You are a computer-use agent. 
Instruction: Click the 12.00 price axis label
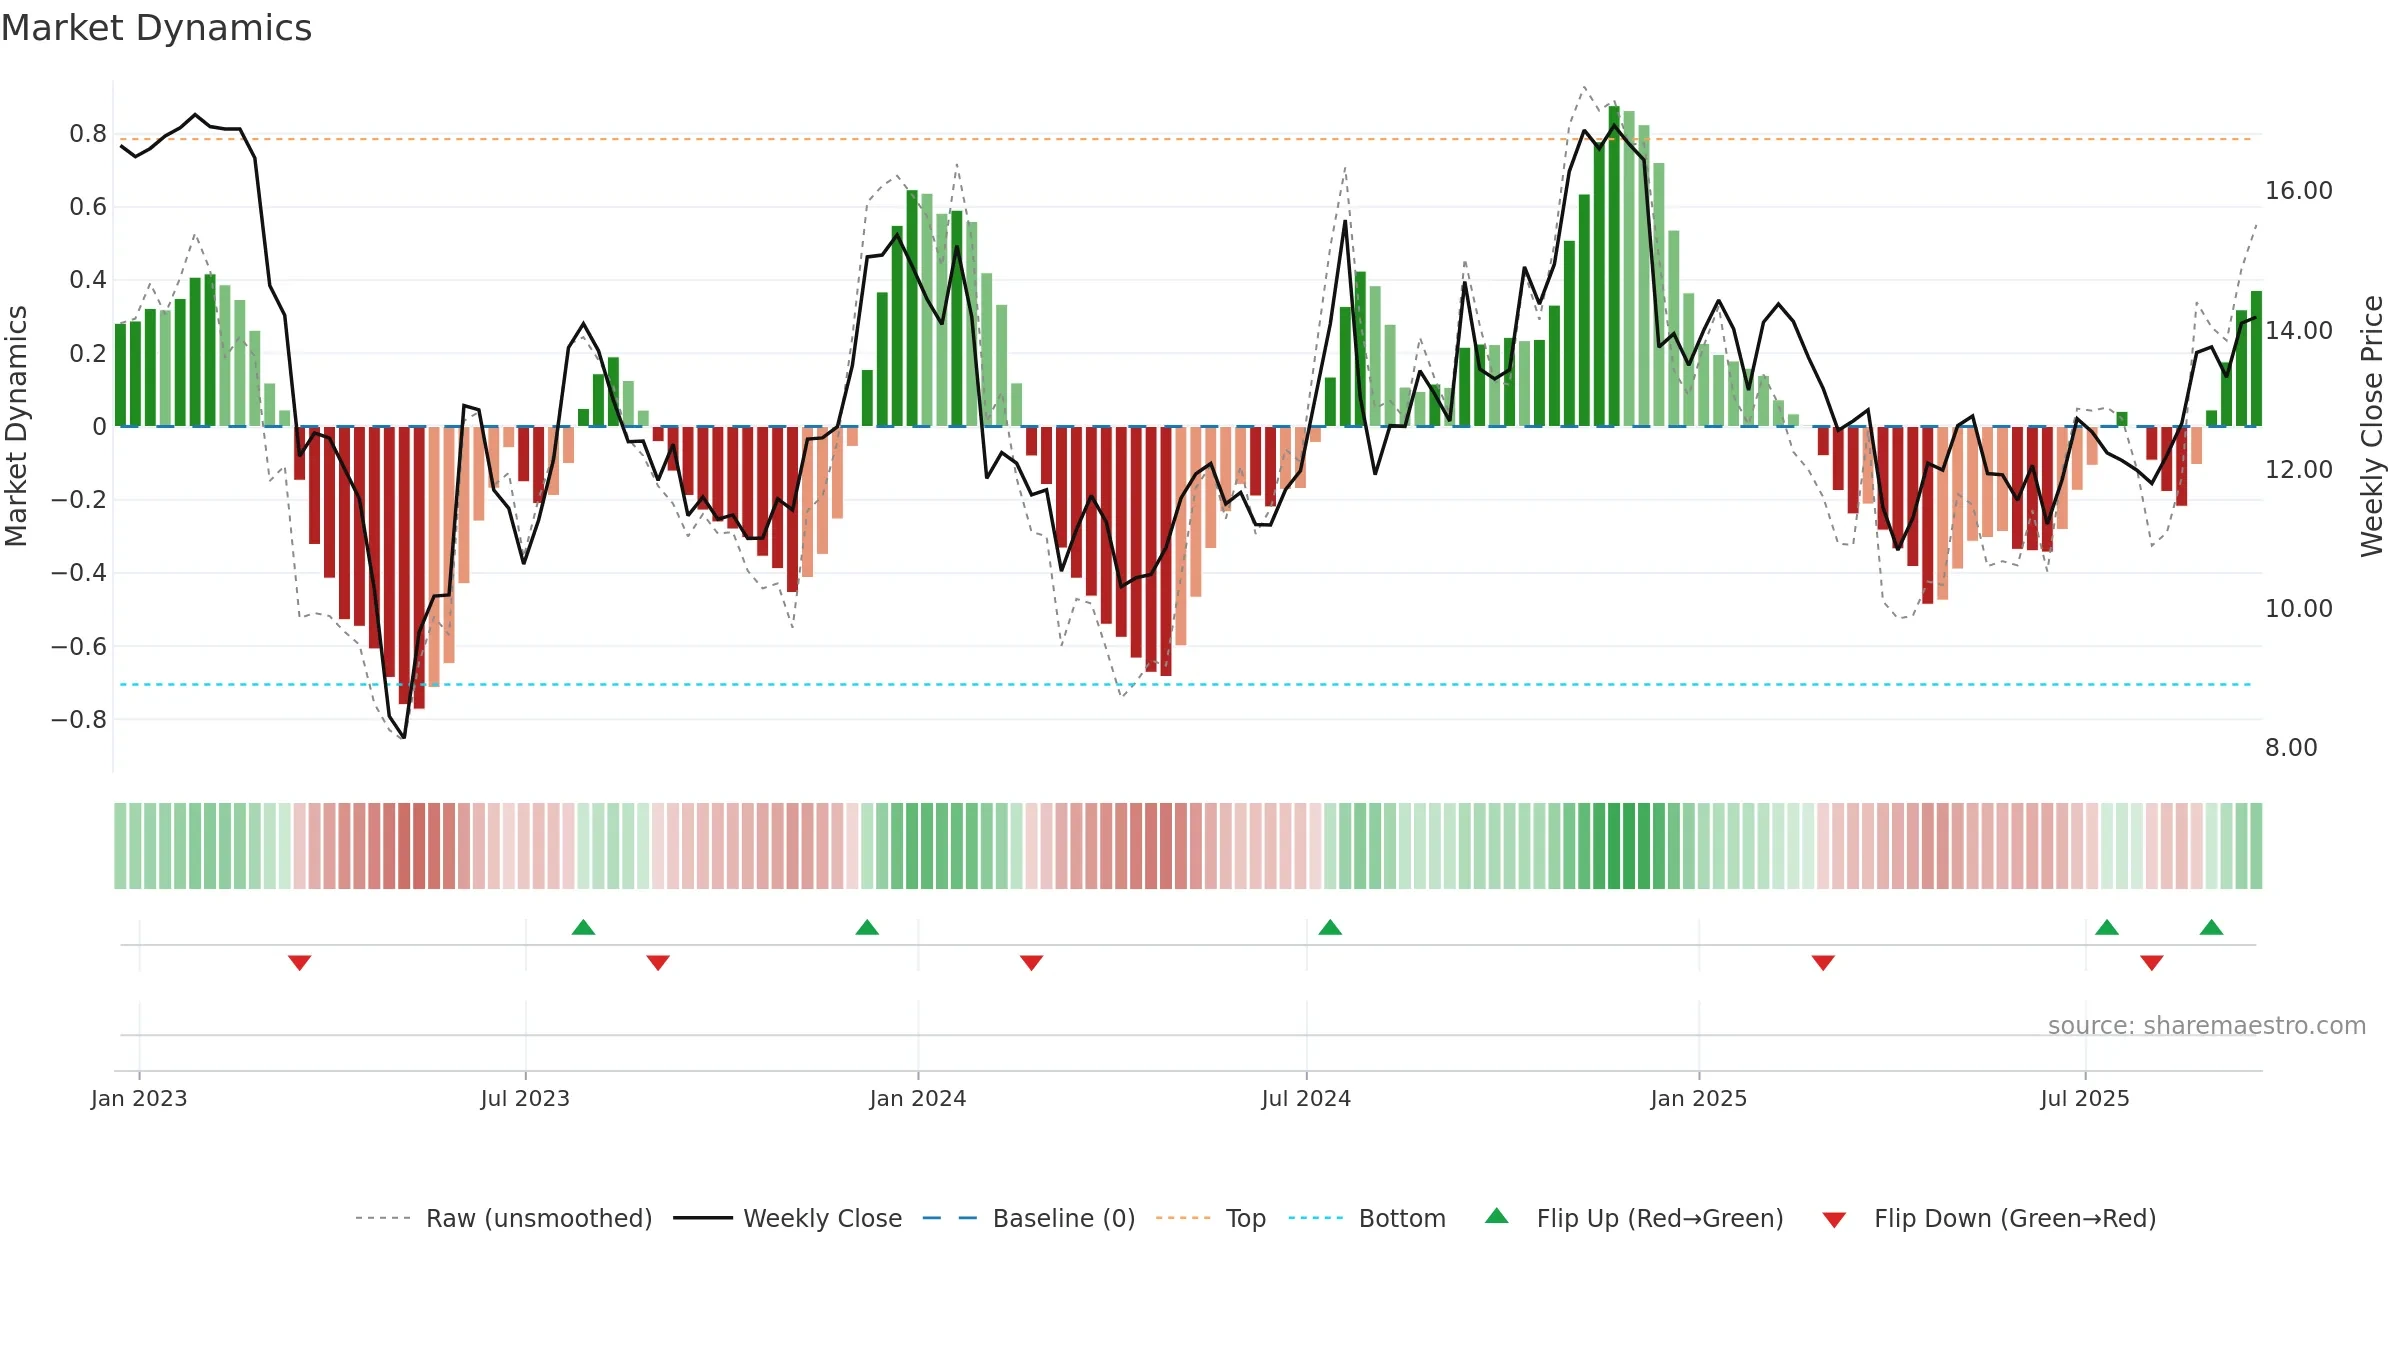coord(2299,469)
